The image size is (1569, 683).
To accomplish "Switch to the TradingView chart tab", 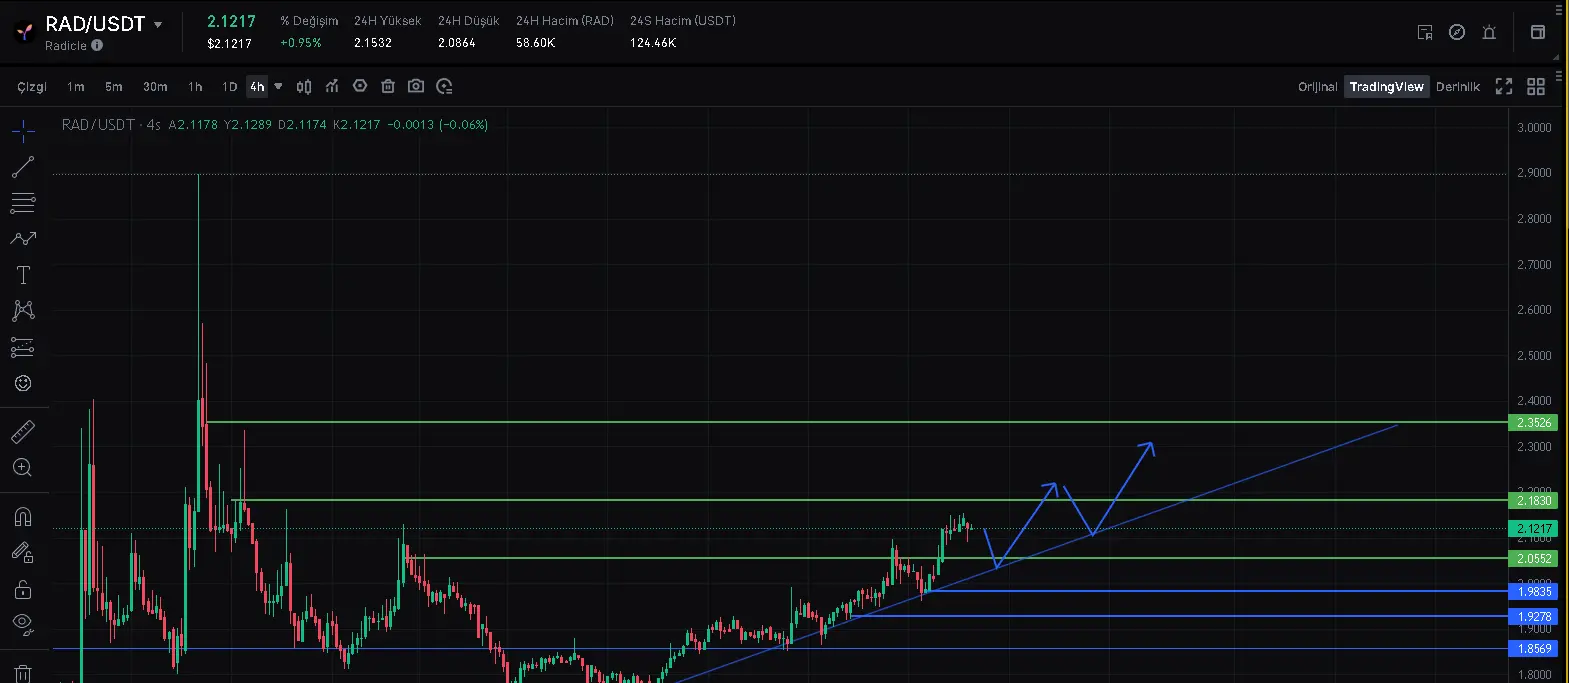I will click(1386, 87).
